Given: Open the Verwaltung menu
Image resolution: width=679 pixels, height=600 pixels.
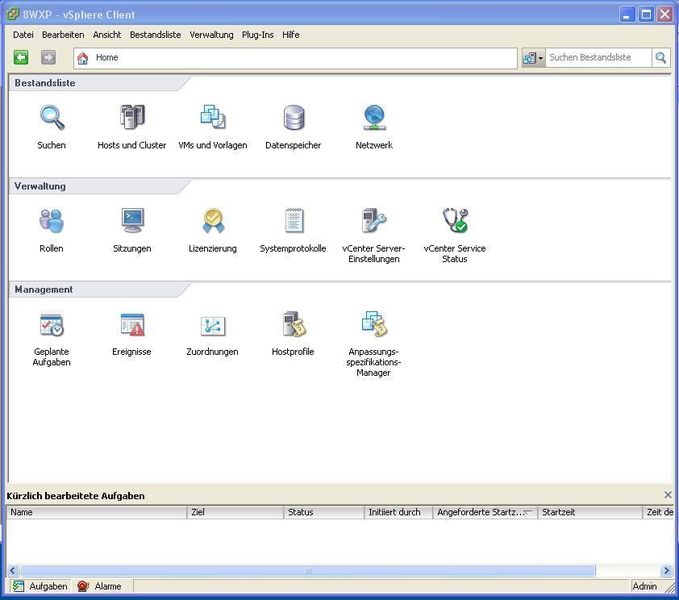Looking at the screenshot, I should (211, 35).
